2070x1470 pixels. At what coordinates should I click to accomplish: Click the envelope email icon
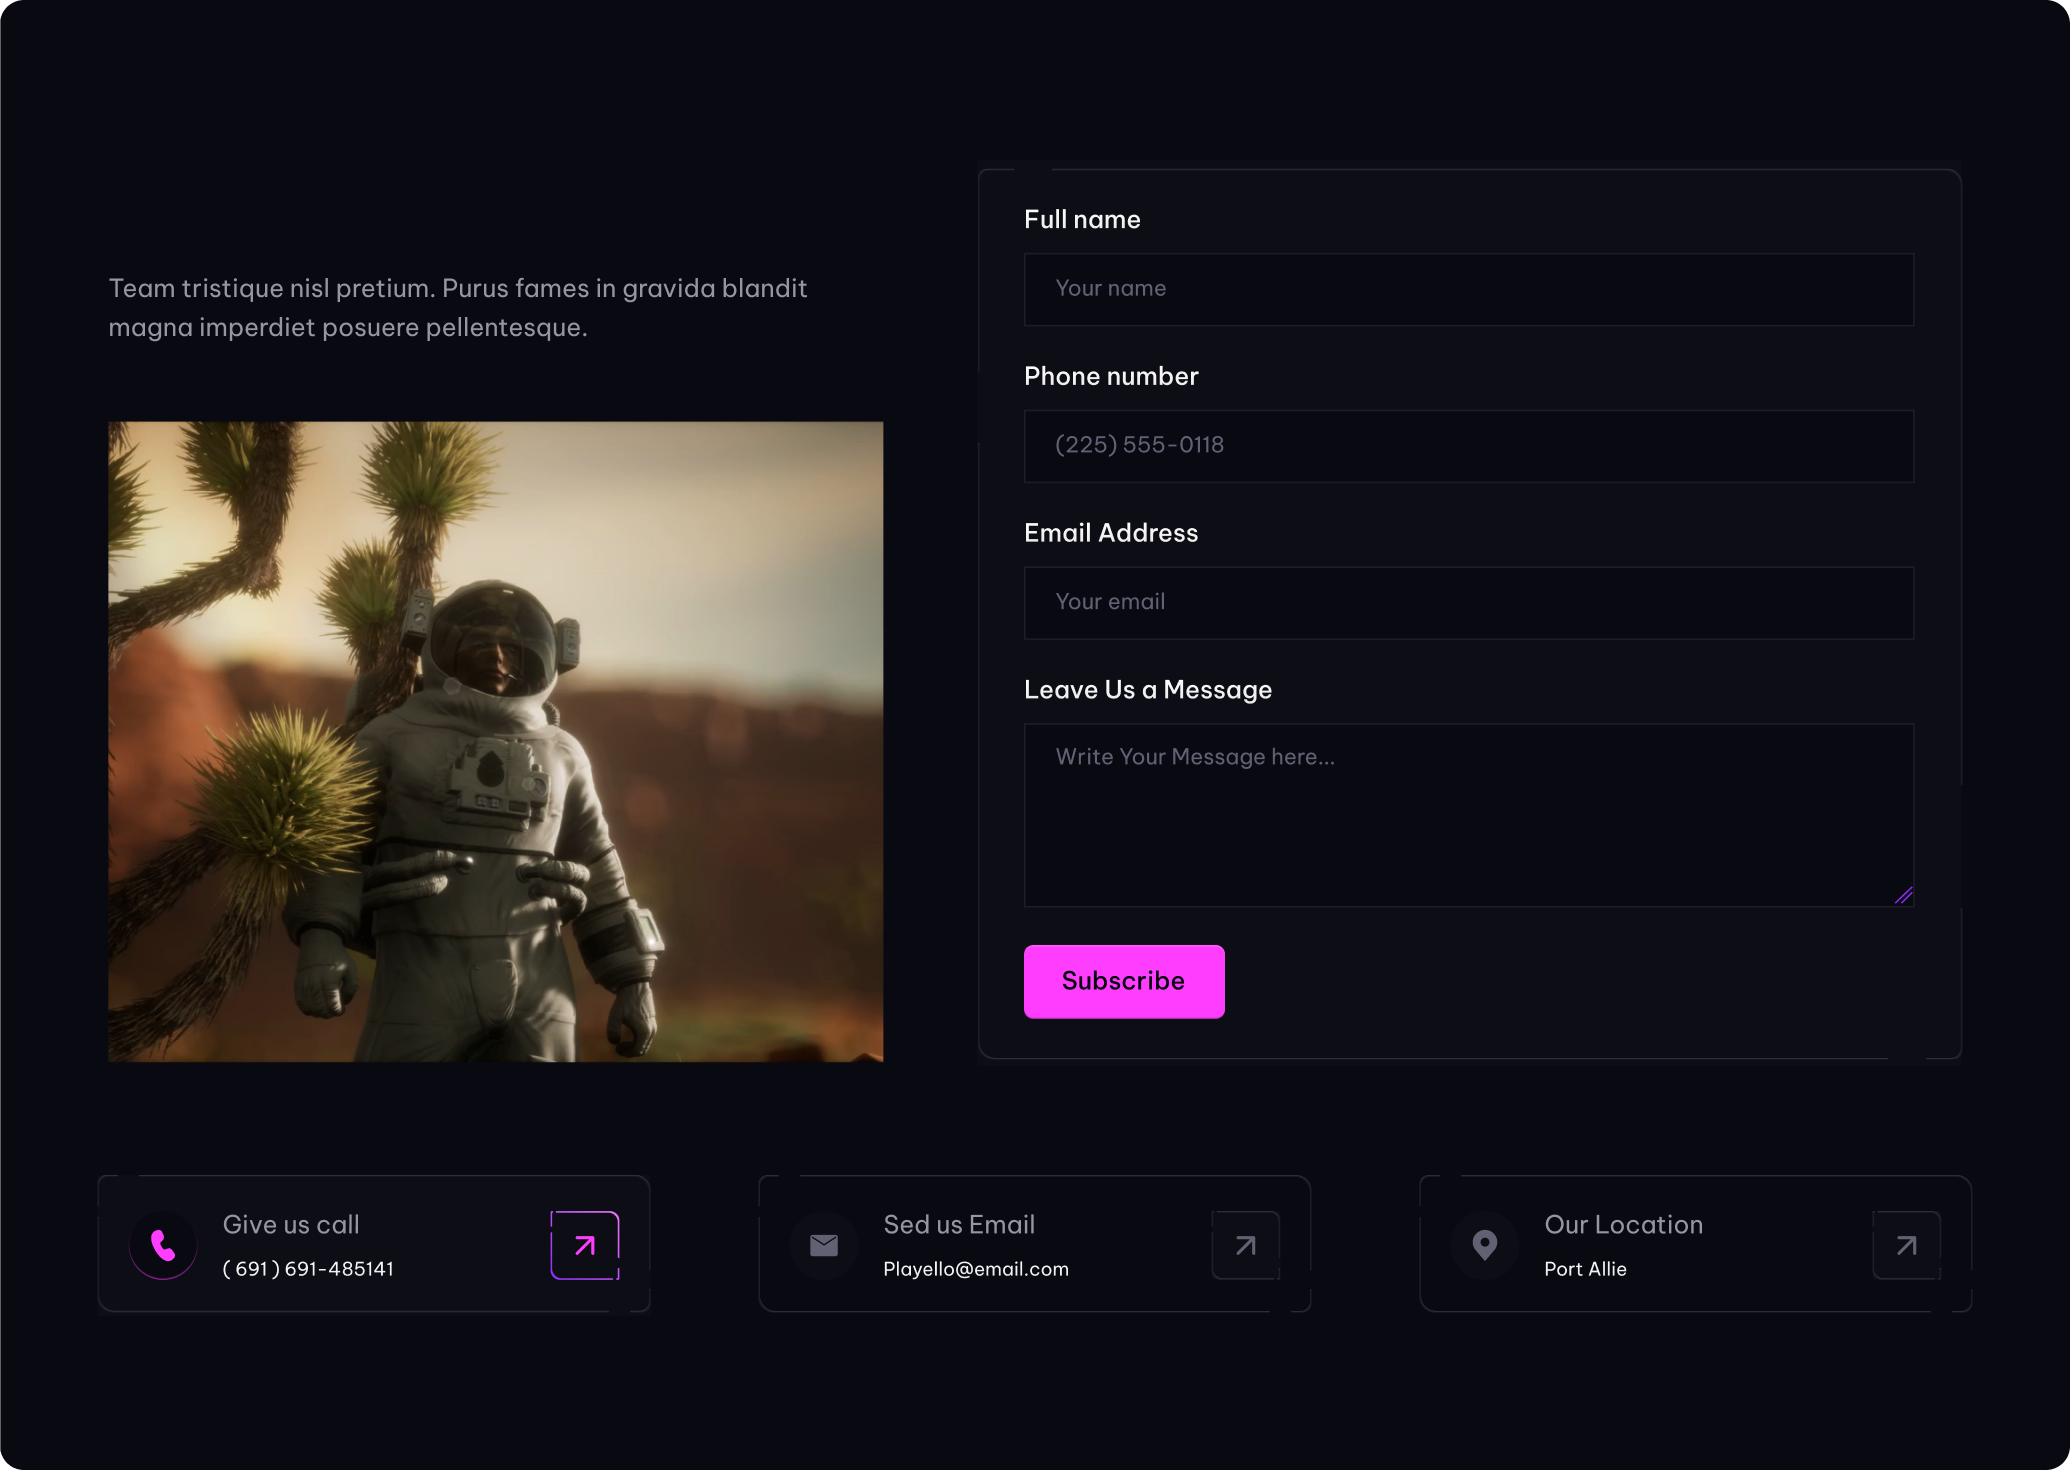[824, 1245]
